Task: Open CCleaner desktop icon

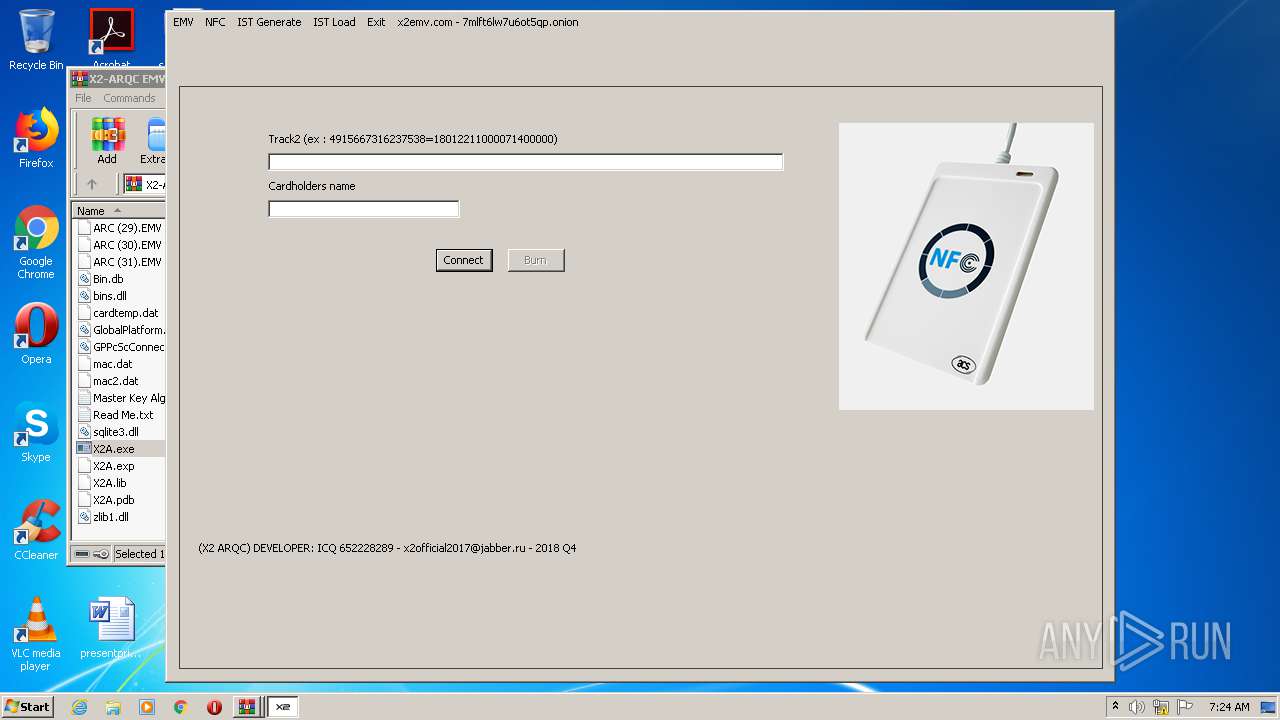Action: click(x=36, y=530)
